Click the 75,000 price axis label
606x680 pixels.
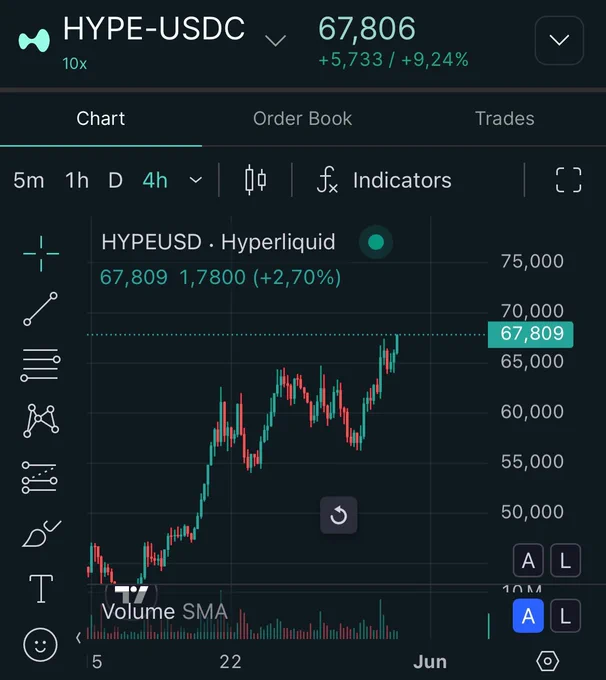point(532,262)
